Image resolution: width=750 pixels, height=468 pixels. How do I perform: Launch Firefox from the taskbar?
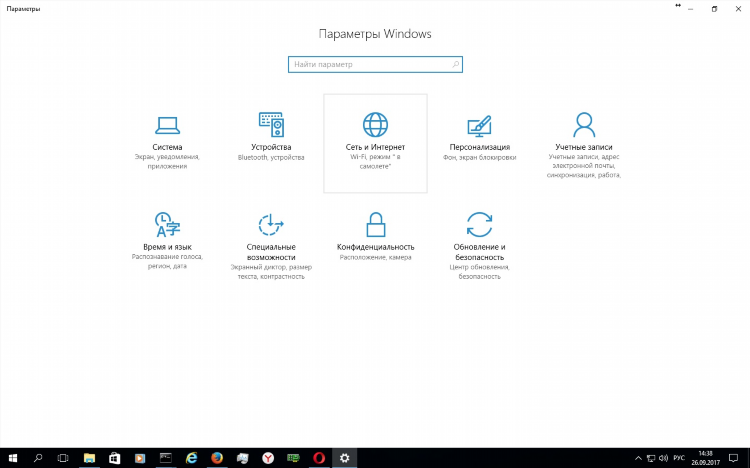217,458
